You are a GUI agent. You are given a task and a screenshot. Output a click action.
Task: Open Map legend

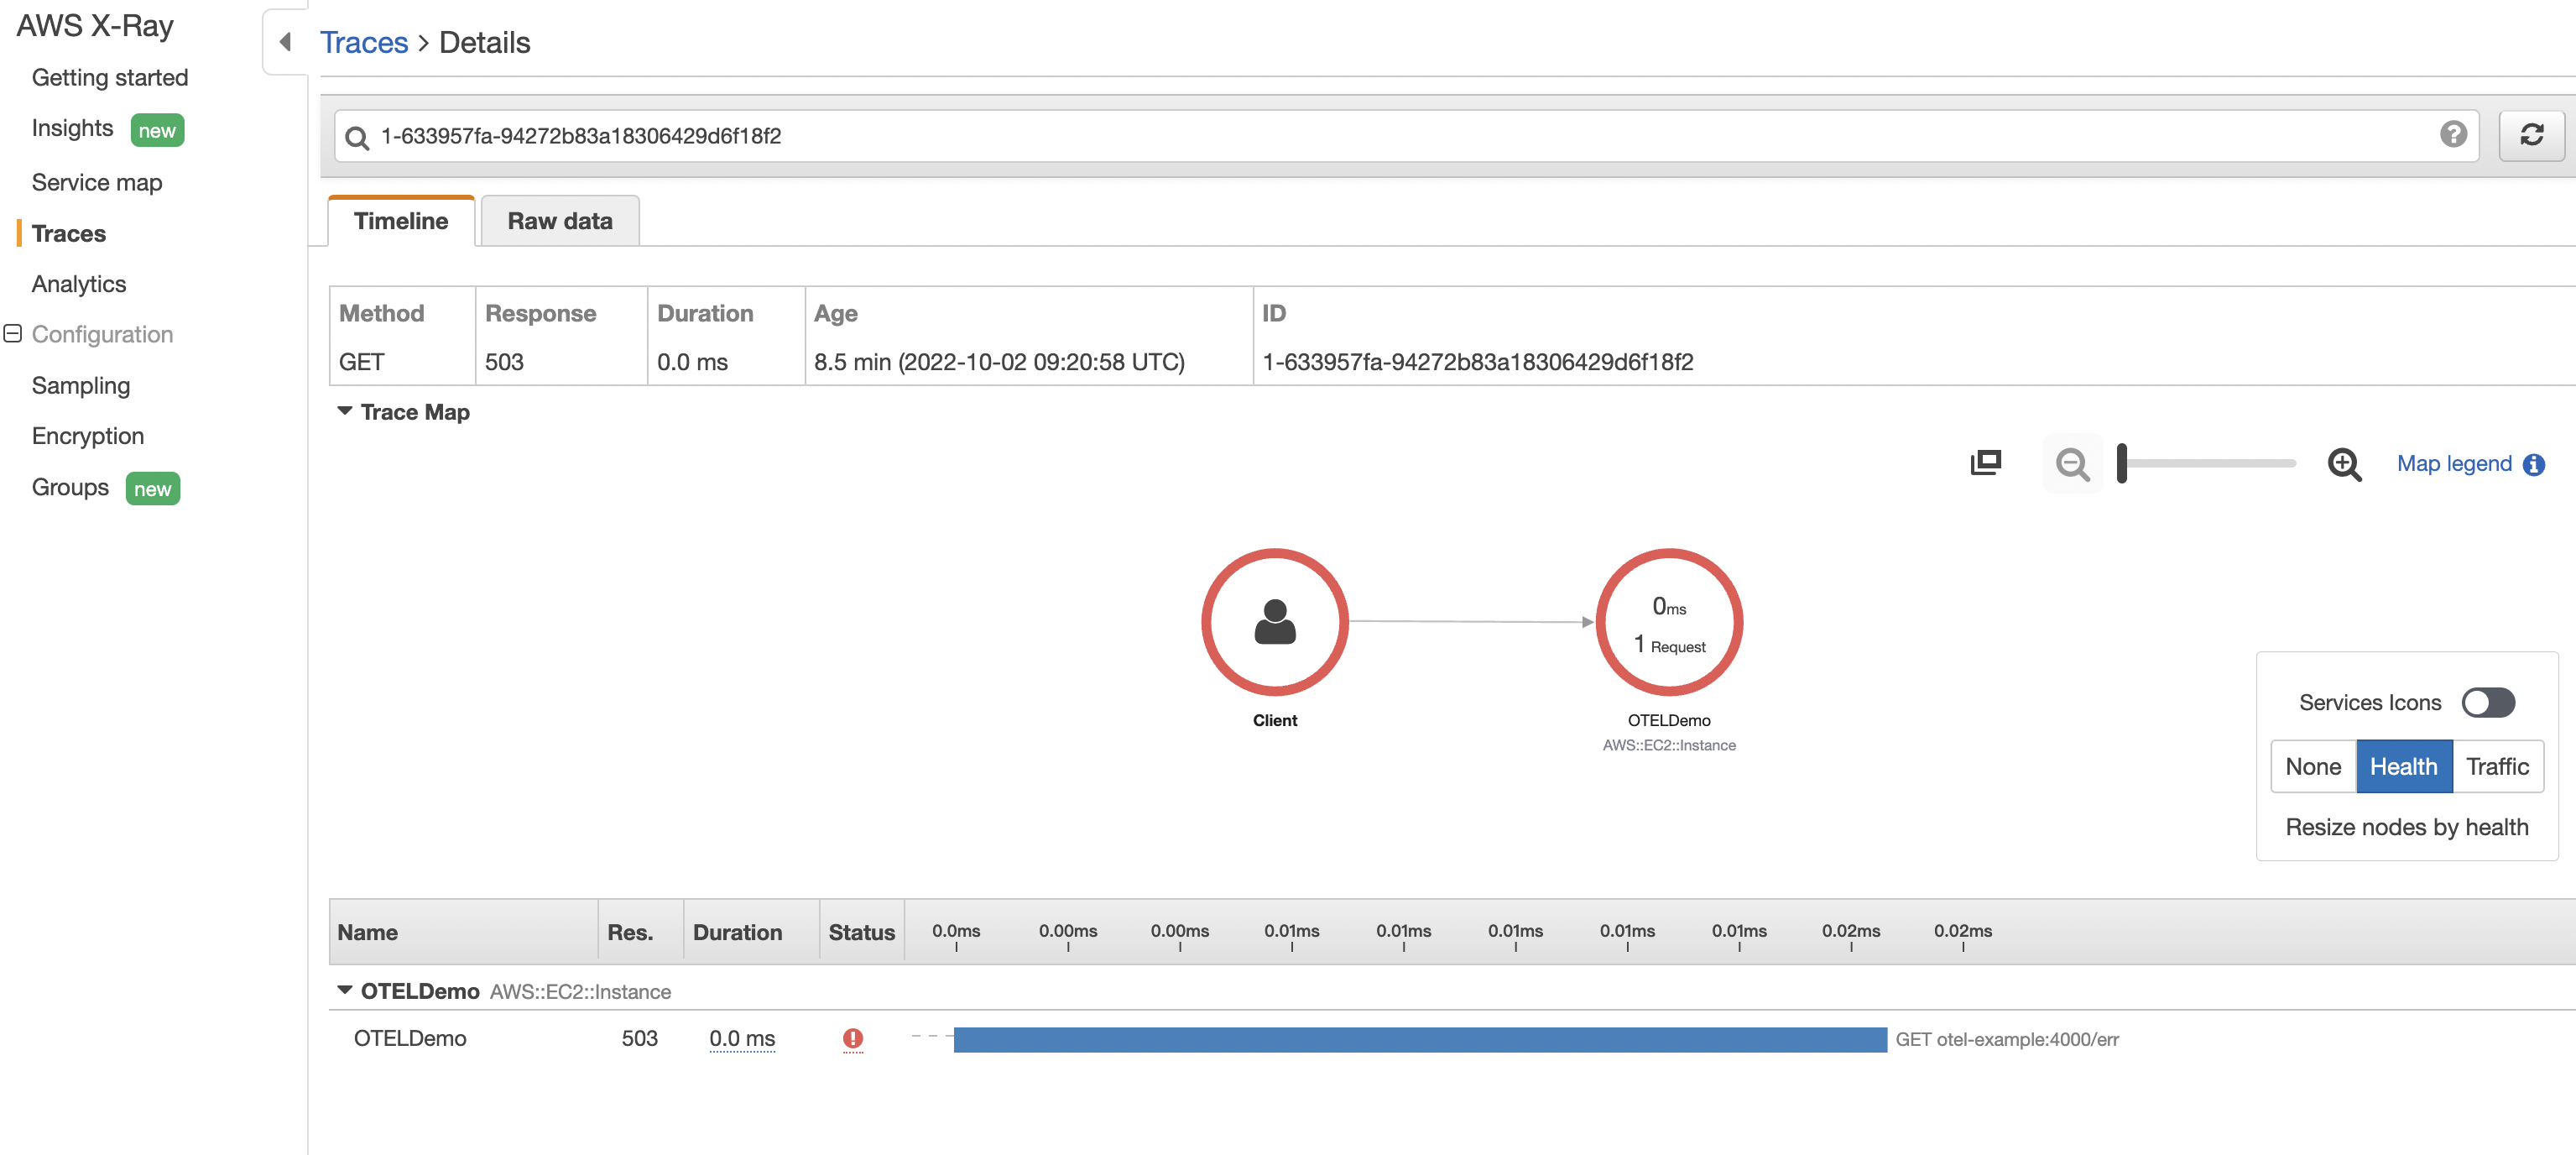[x=2454, y=463]
